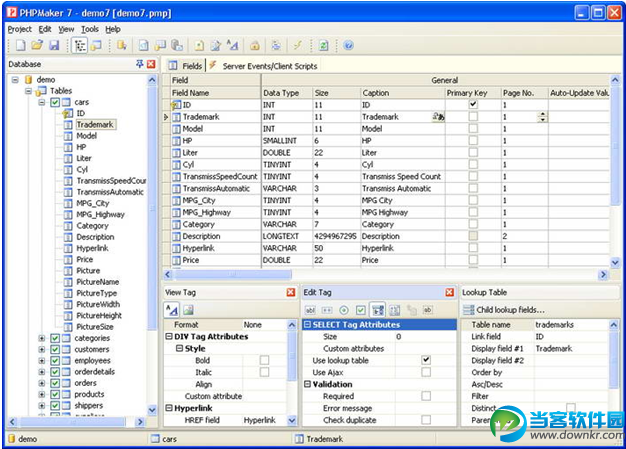
Task: Click the A-style font toolbar icon
Action: pyautogui.click(x=232, y=45)
